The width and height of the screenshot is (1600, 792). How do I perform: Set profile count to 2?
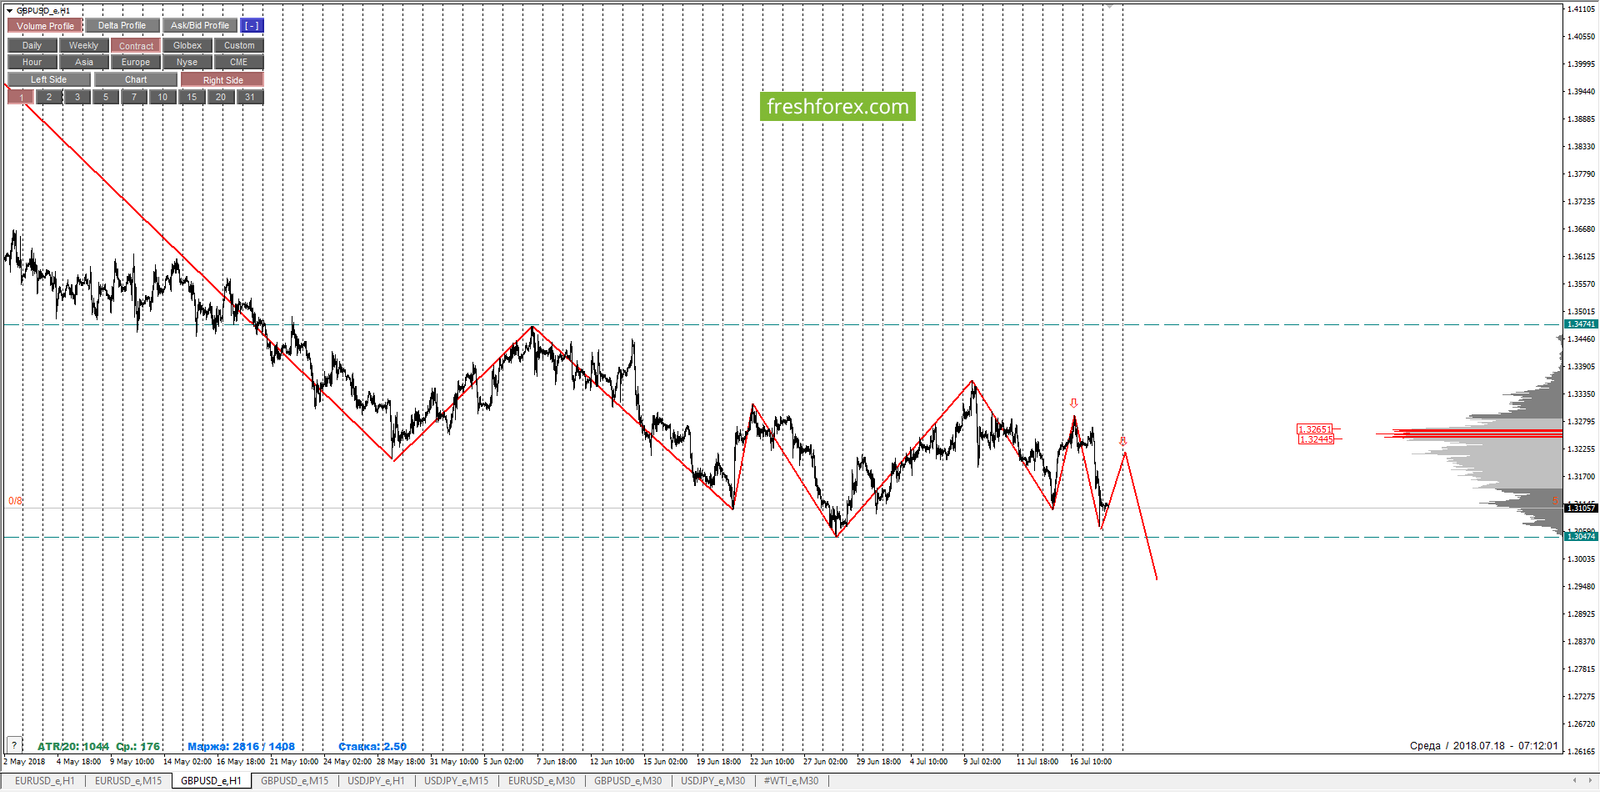point(49,97)
